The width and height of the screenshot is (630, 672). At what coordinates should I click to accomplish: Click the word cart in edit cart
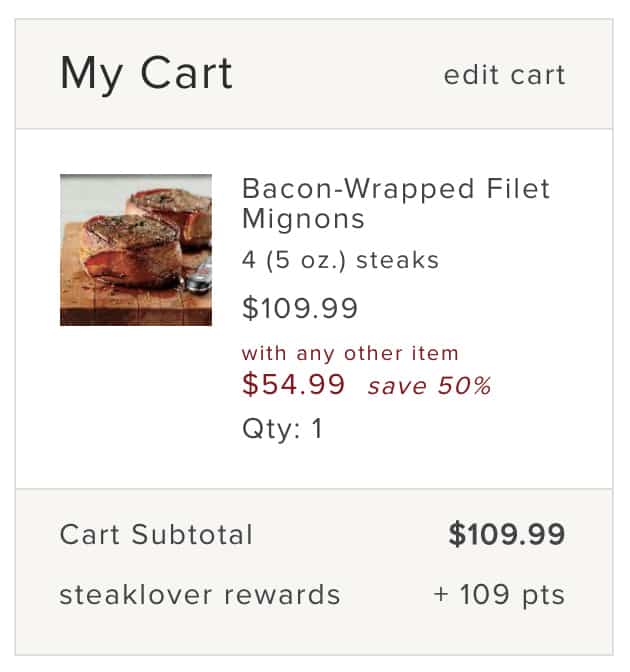tap(538, 75)
